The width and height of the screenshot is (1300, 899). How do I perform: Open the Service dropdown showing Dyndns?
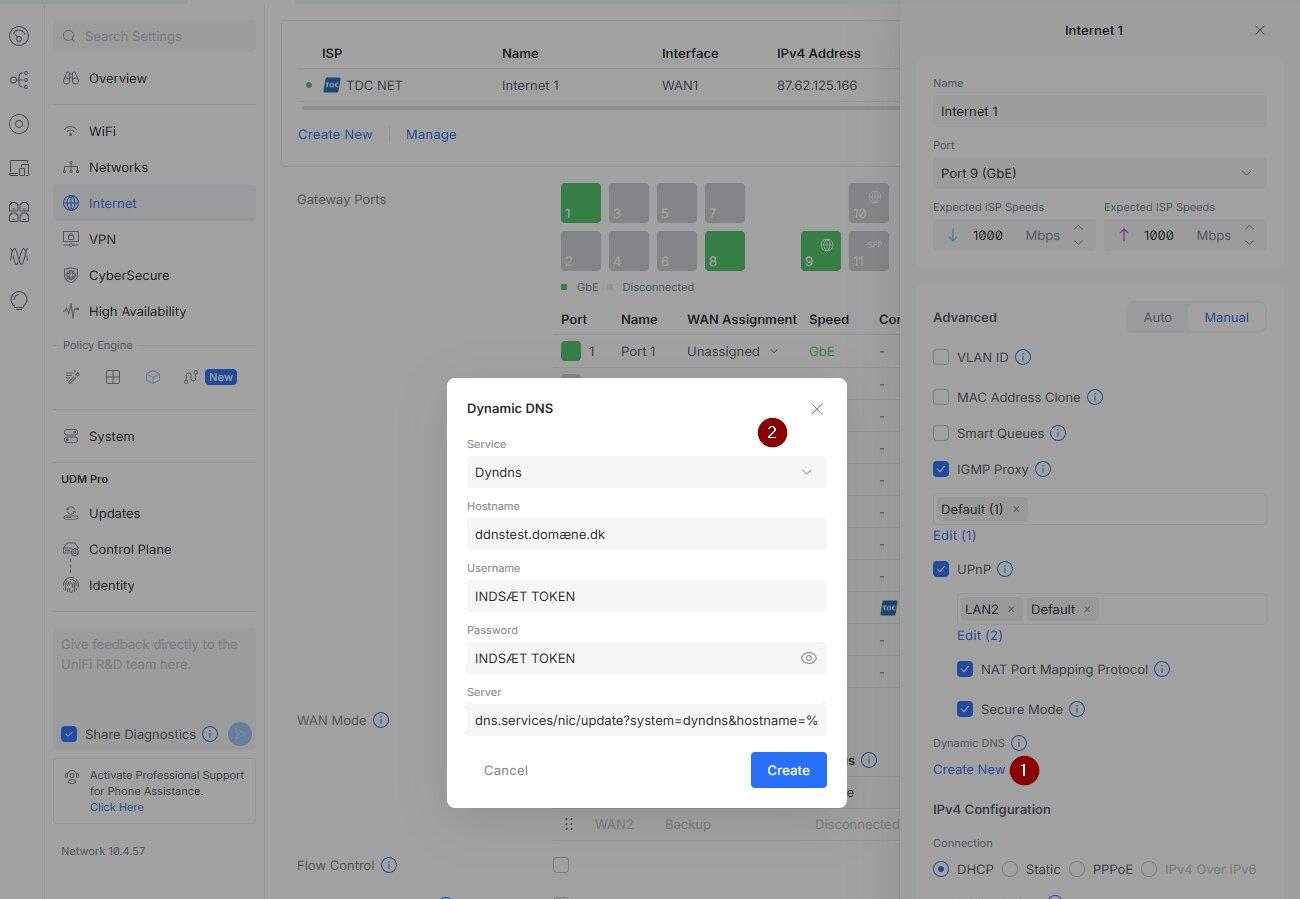click(x=646, y=472)
